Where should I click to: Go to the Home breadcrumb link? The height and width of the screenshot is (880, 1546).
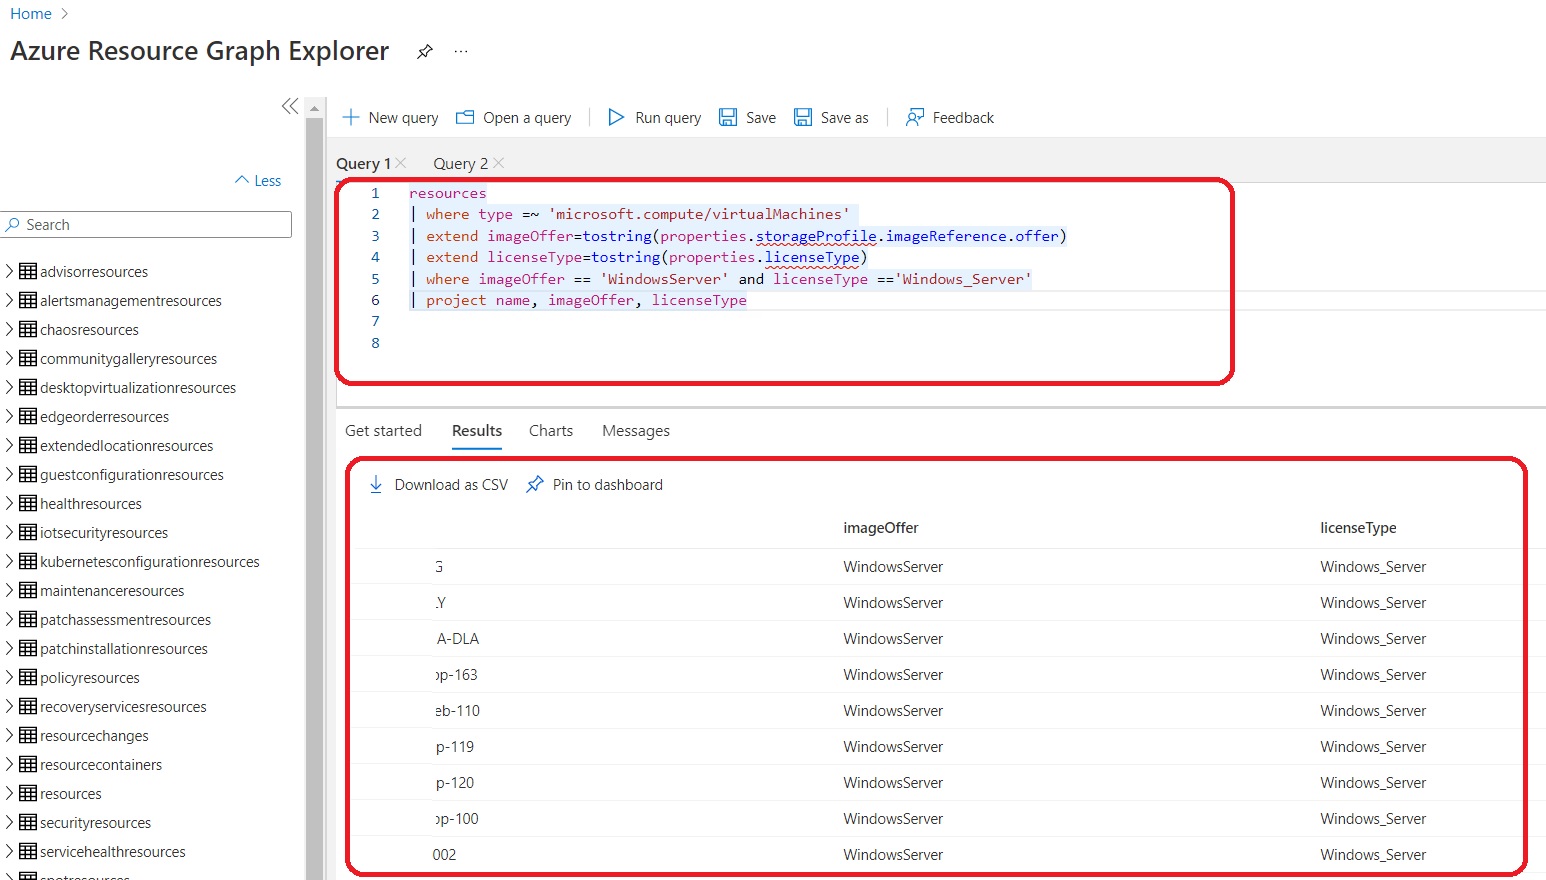tap(31, 14)
